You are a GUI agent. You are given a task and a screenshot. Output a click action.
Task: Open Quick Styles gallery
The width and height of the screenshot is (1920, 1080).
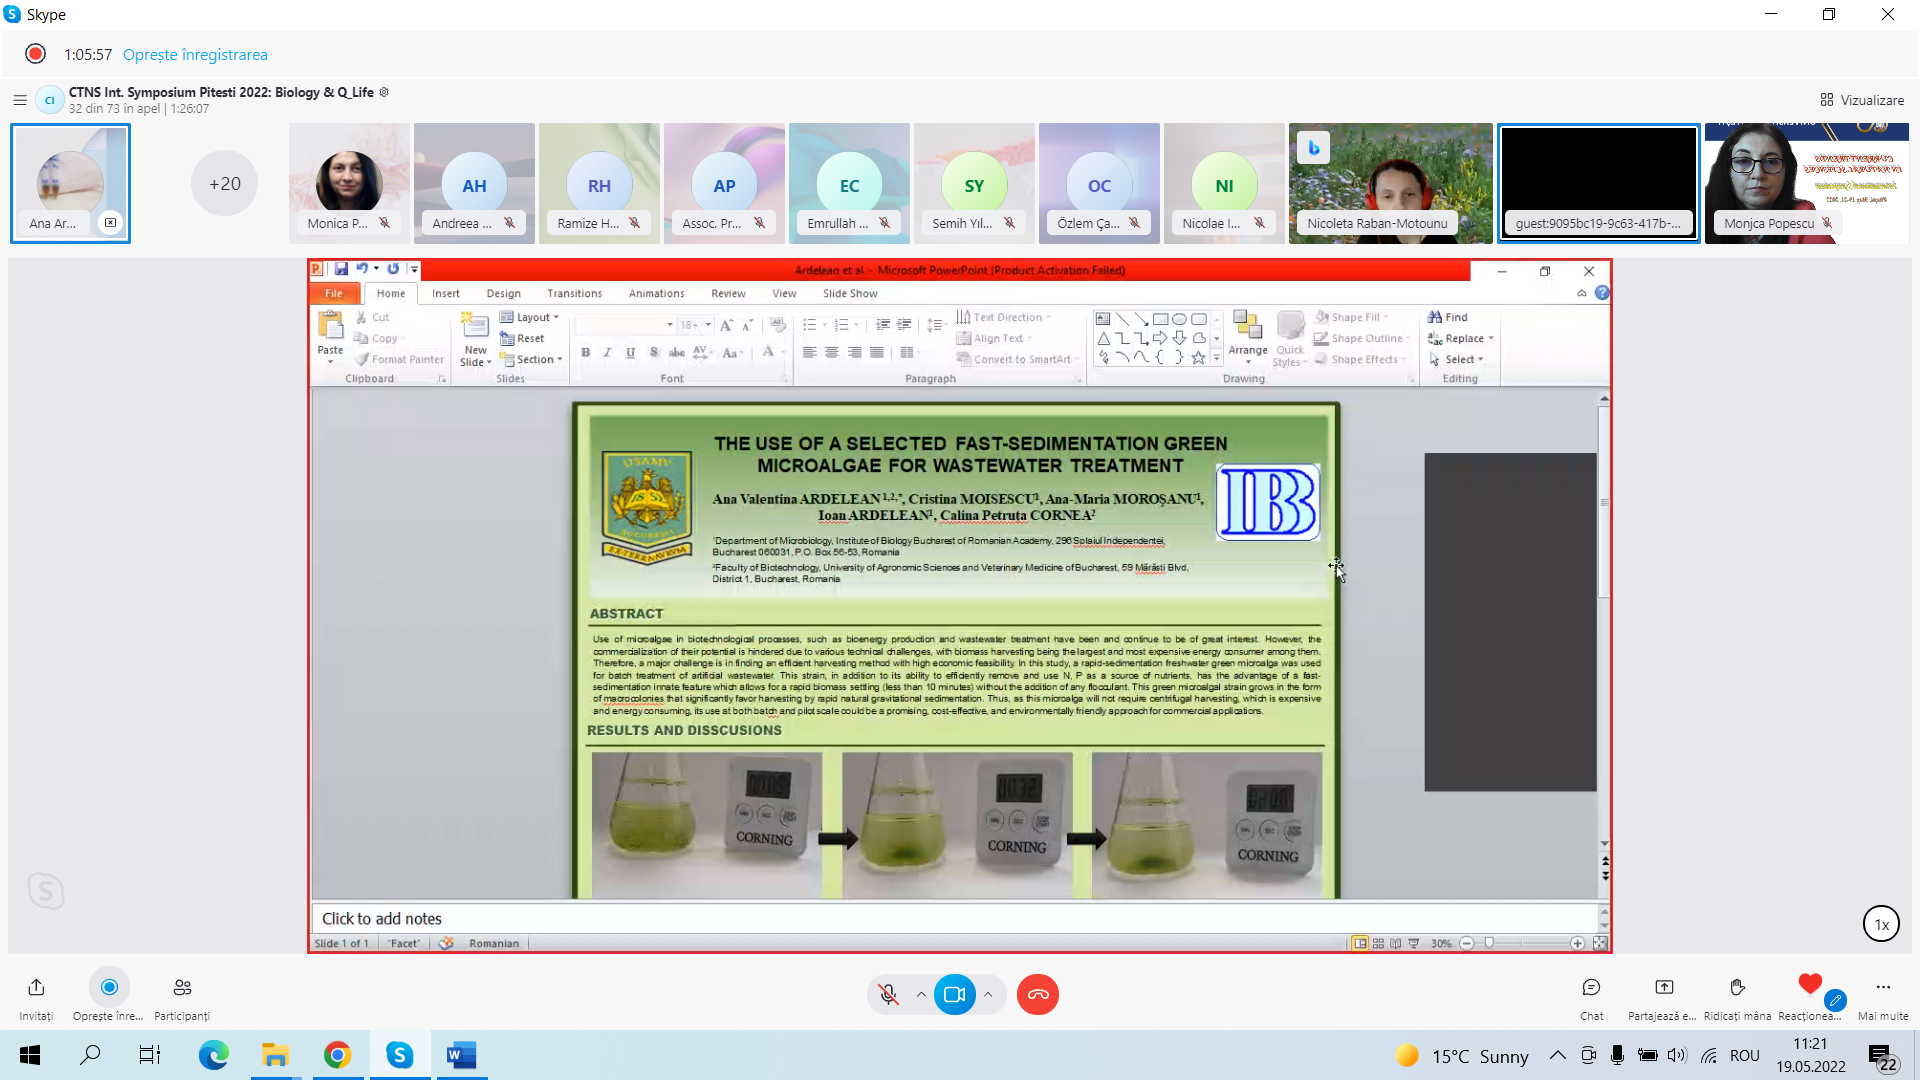click(1290, 338)
